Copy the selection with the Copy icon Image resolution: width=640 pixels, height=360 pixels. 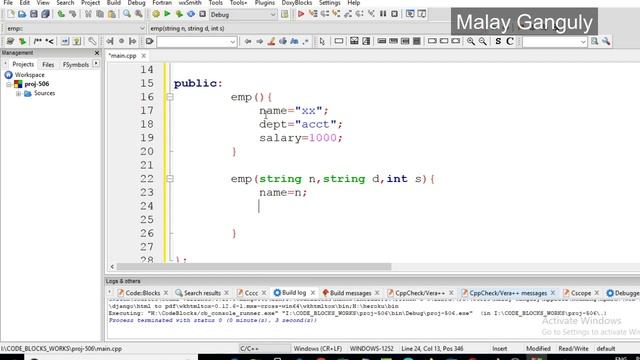tap(100, 14)
